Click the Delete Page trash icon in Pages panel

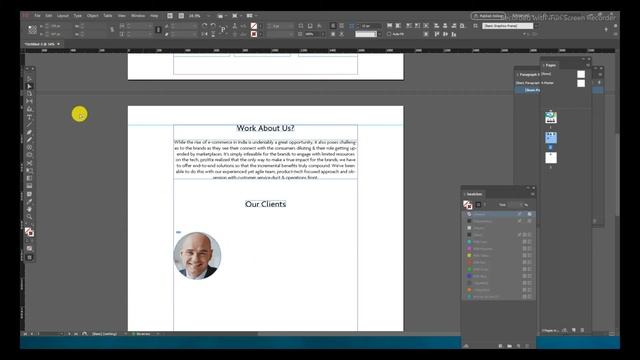click(582, 330)
